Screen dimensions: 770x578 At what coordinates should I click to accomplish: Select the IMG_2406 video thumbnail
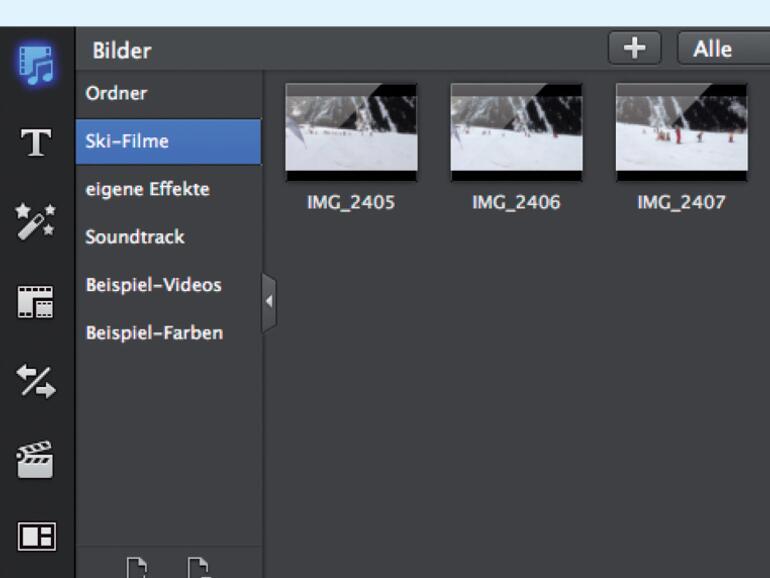point(517,132)
